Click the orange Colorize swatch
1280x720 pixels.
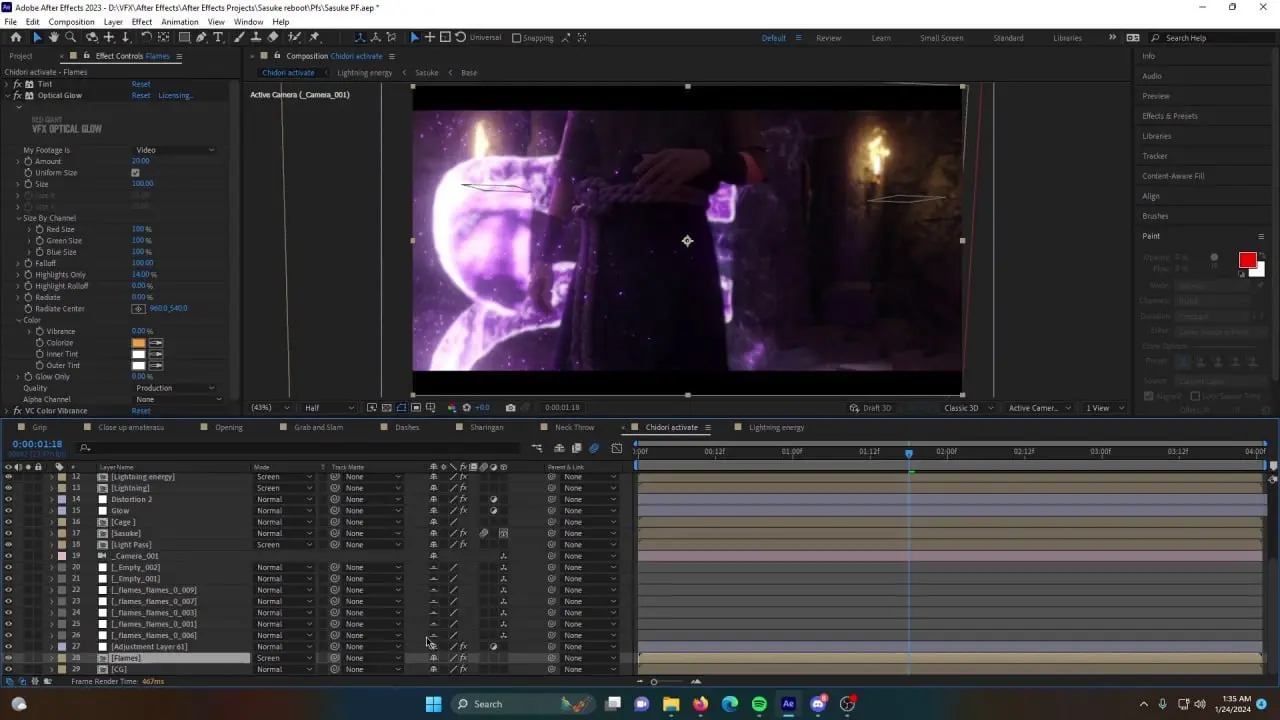139,343
